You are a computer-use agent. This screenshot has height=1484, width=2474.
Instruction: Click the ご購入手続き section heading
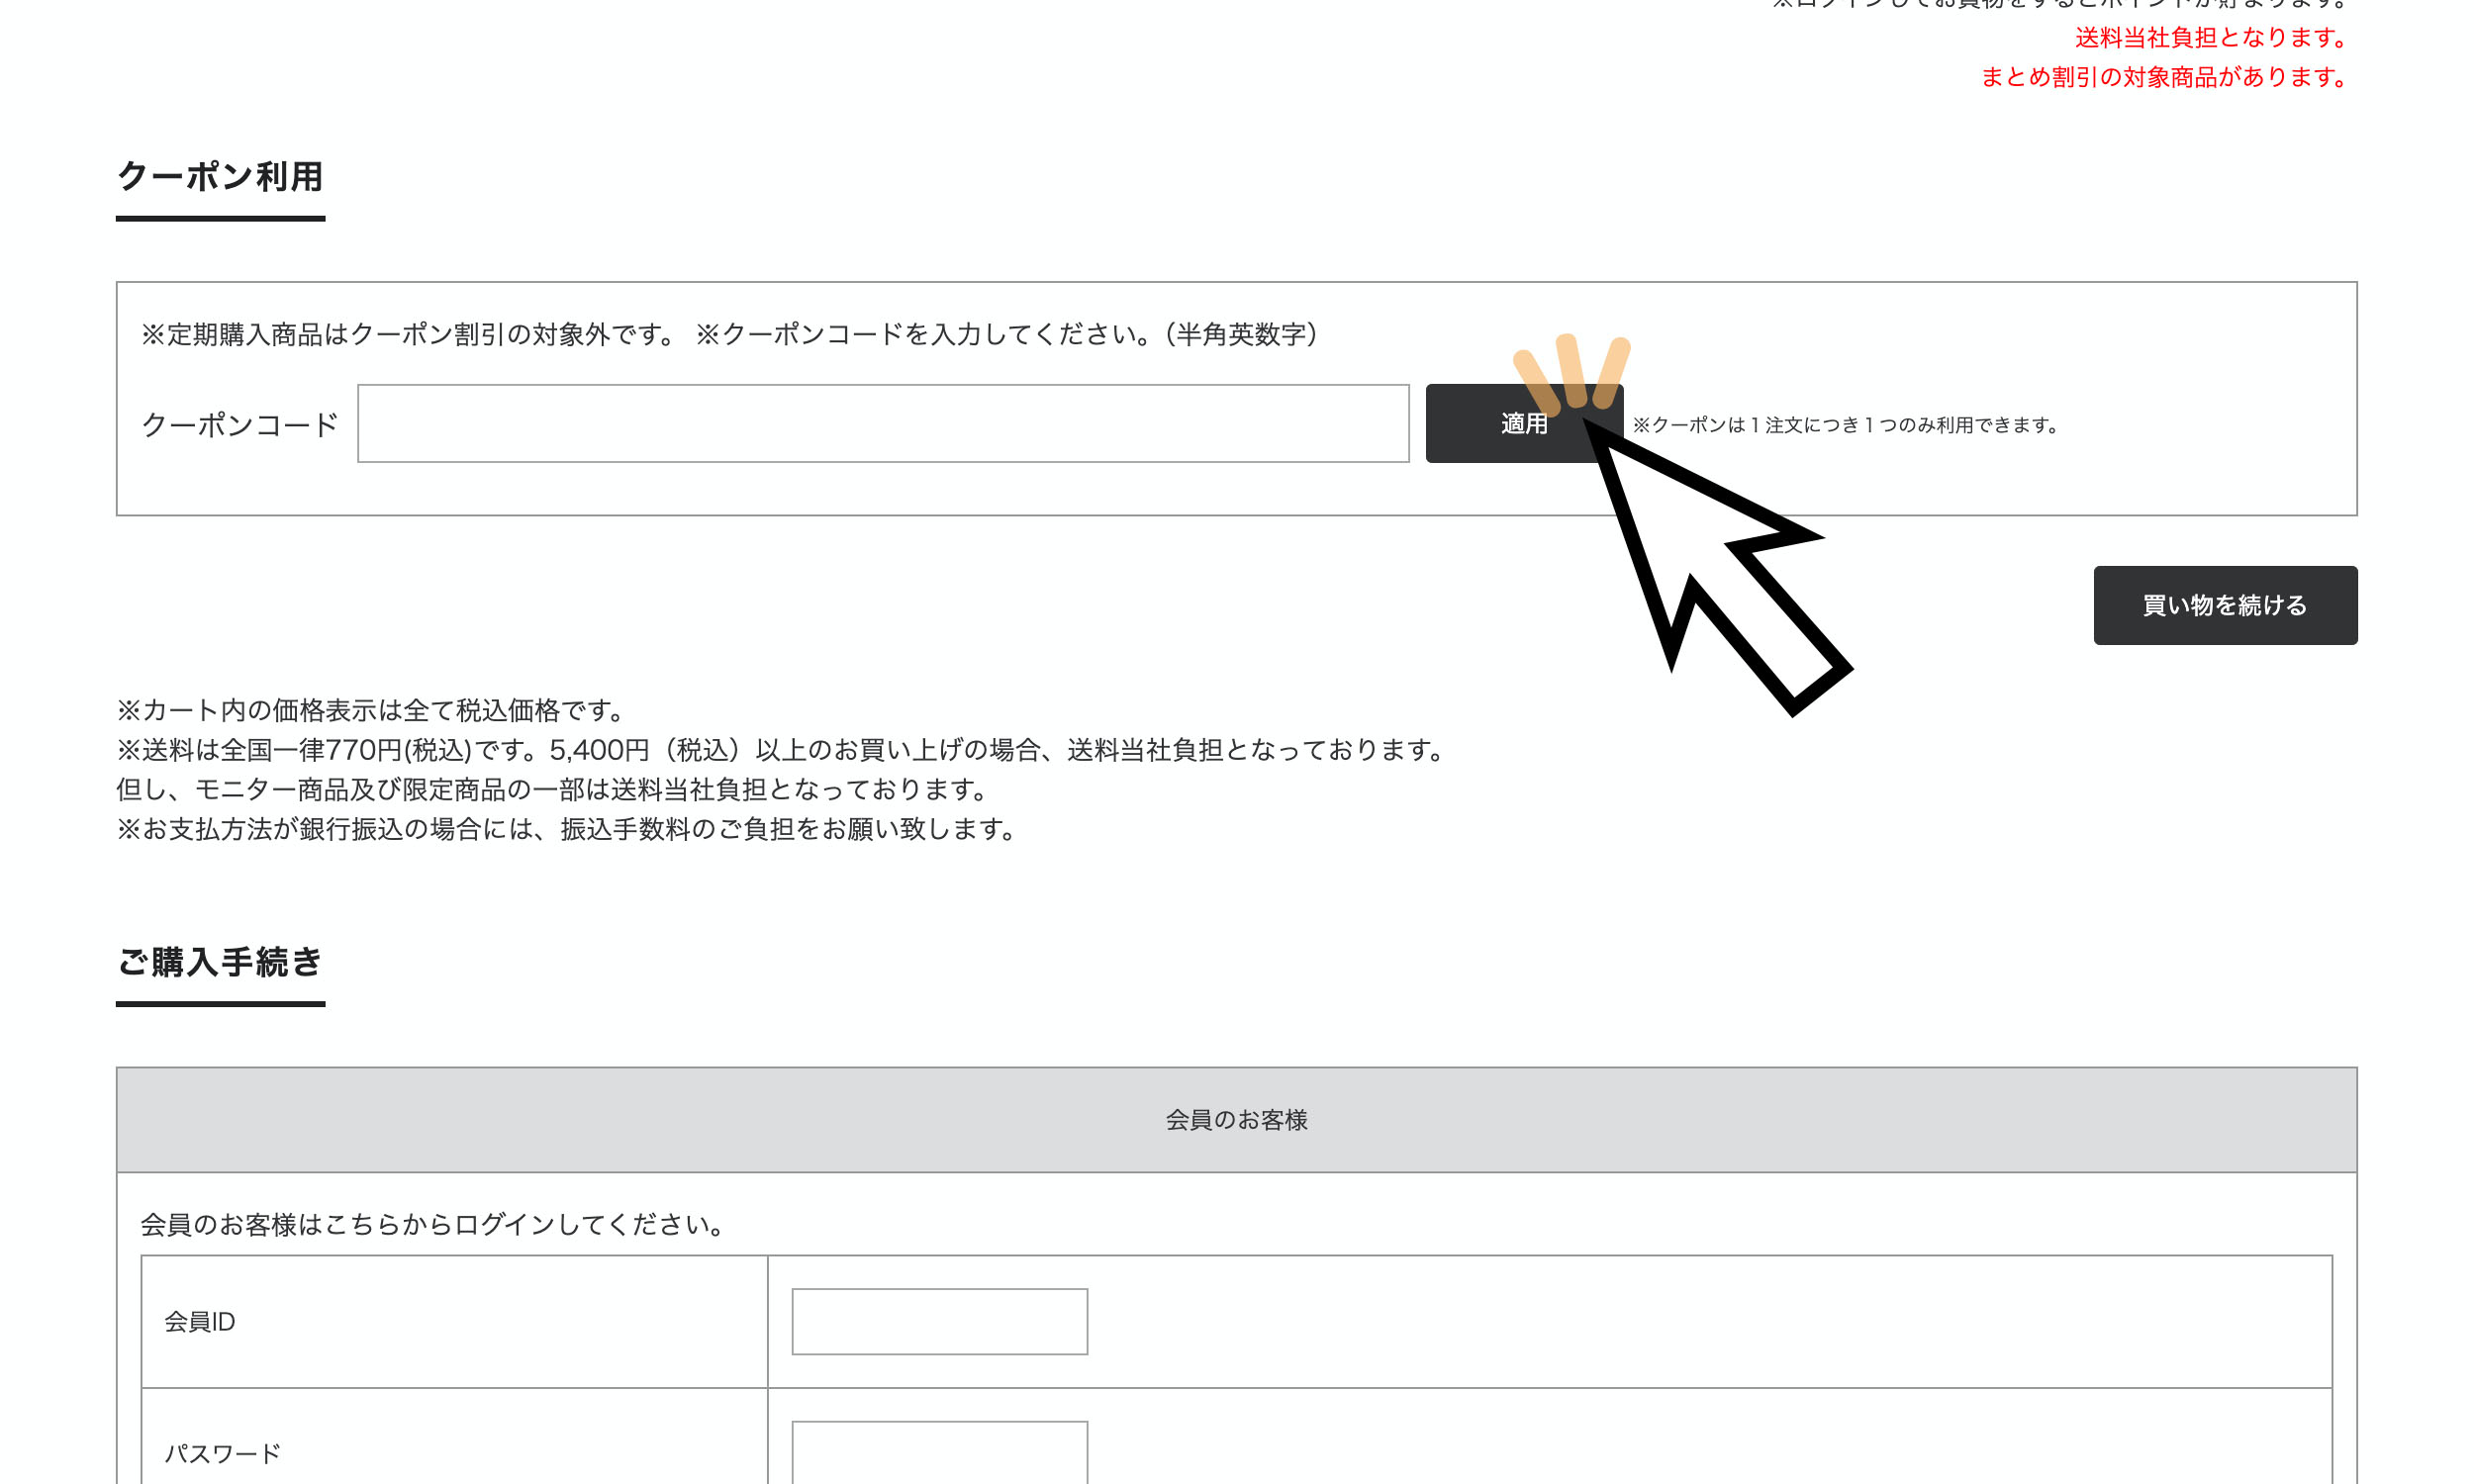click(220, 962)
